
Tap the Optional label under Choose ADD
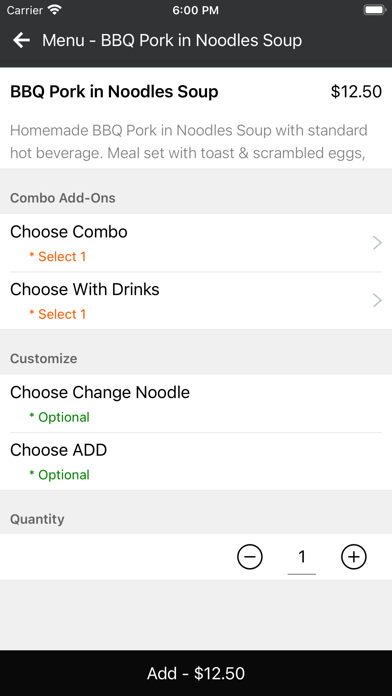59,475
